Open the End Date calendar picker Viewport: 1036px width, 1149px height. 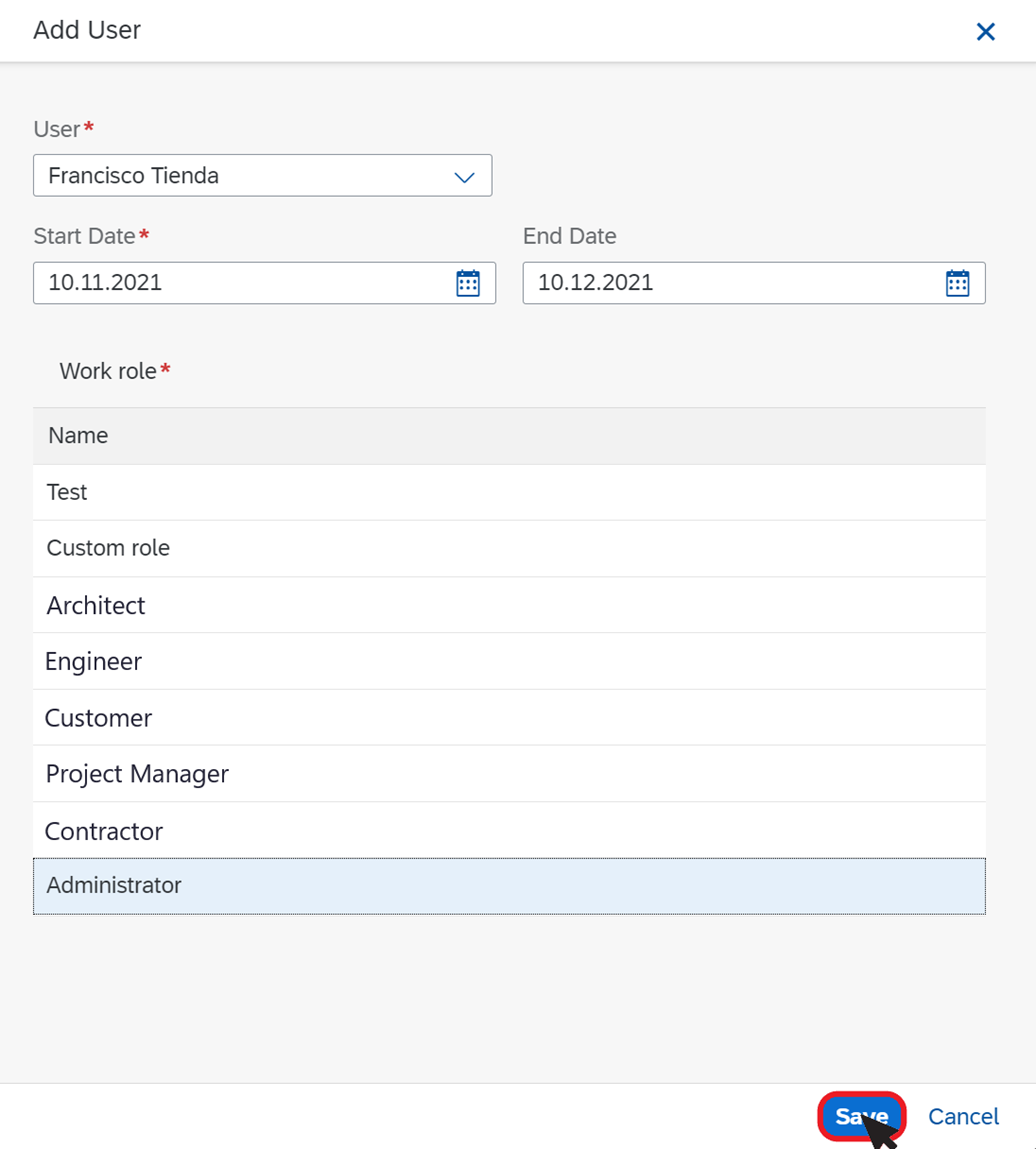[958, 283]
